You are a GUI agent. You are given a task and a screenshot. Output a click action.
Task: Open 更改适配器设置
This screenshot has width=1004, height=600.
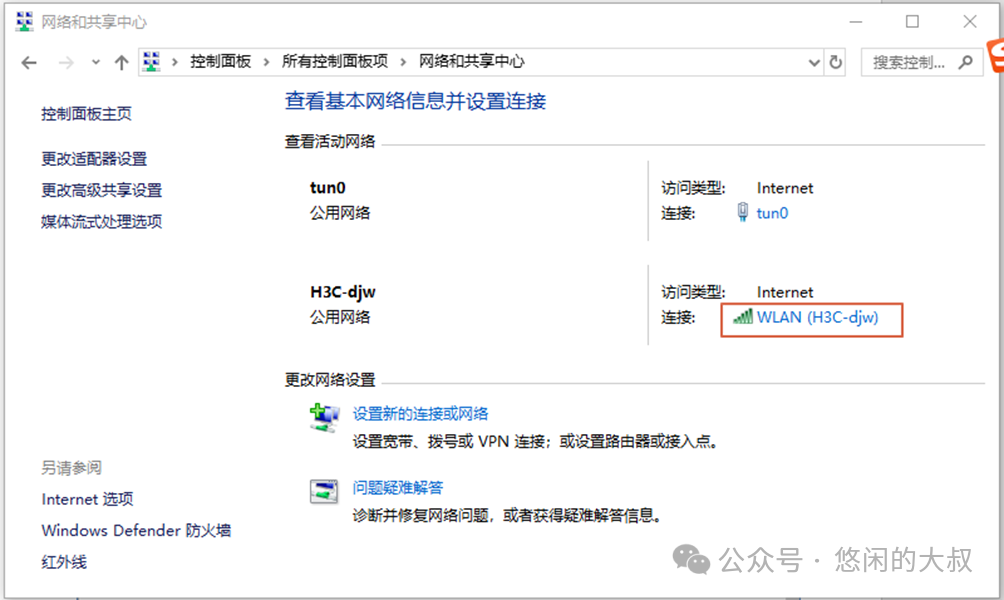94,158
